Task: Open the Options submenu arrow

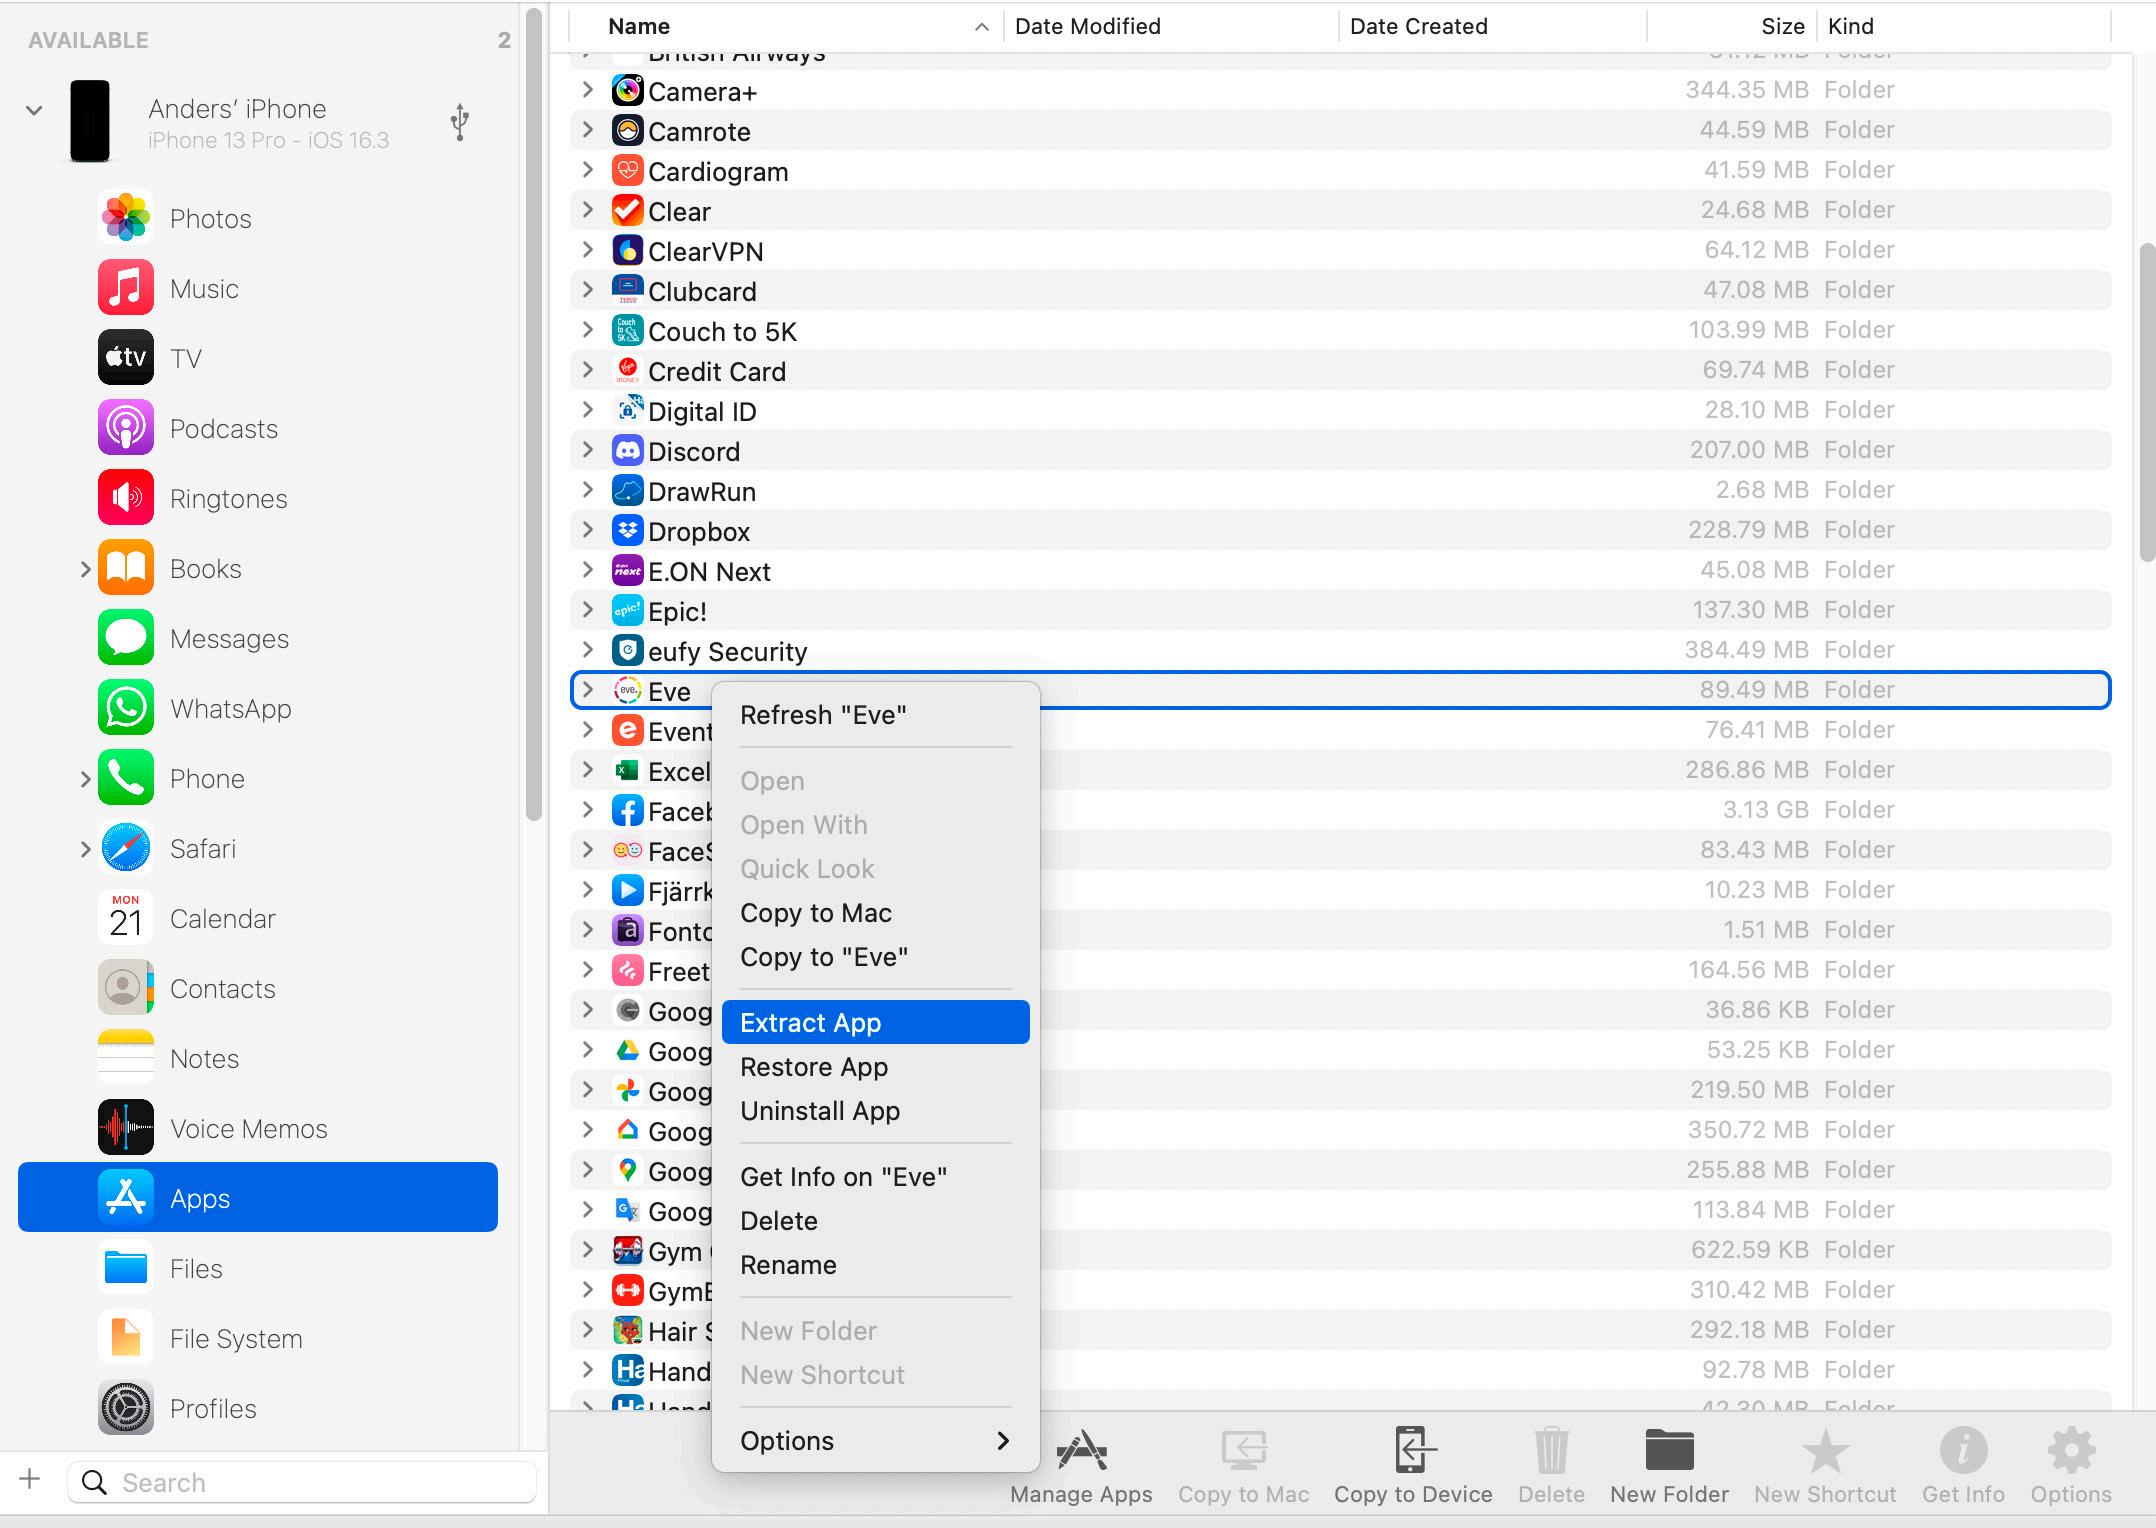Action: point(1003,1440)
